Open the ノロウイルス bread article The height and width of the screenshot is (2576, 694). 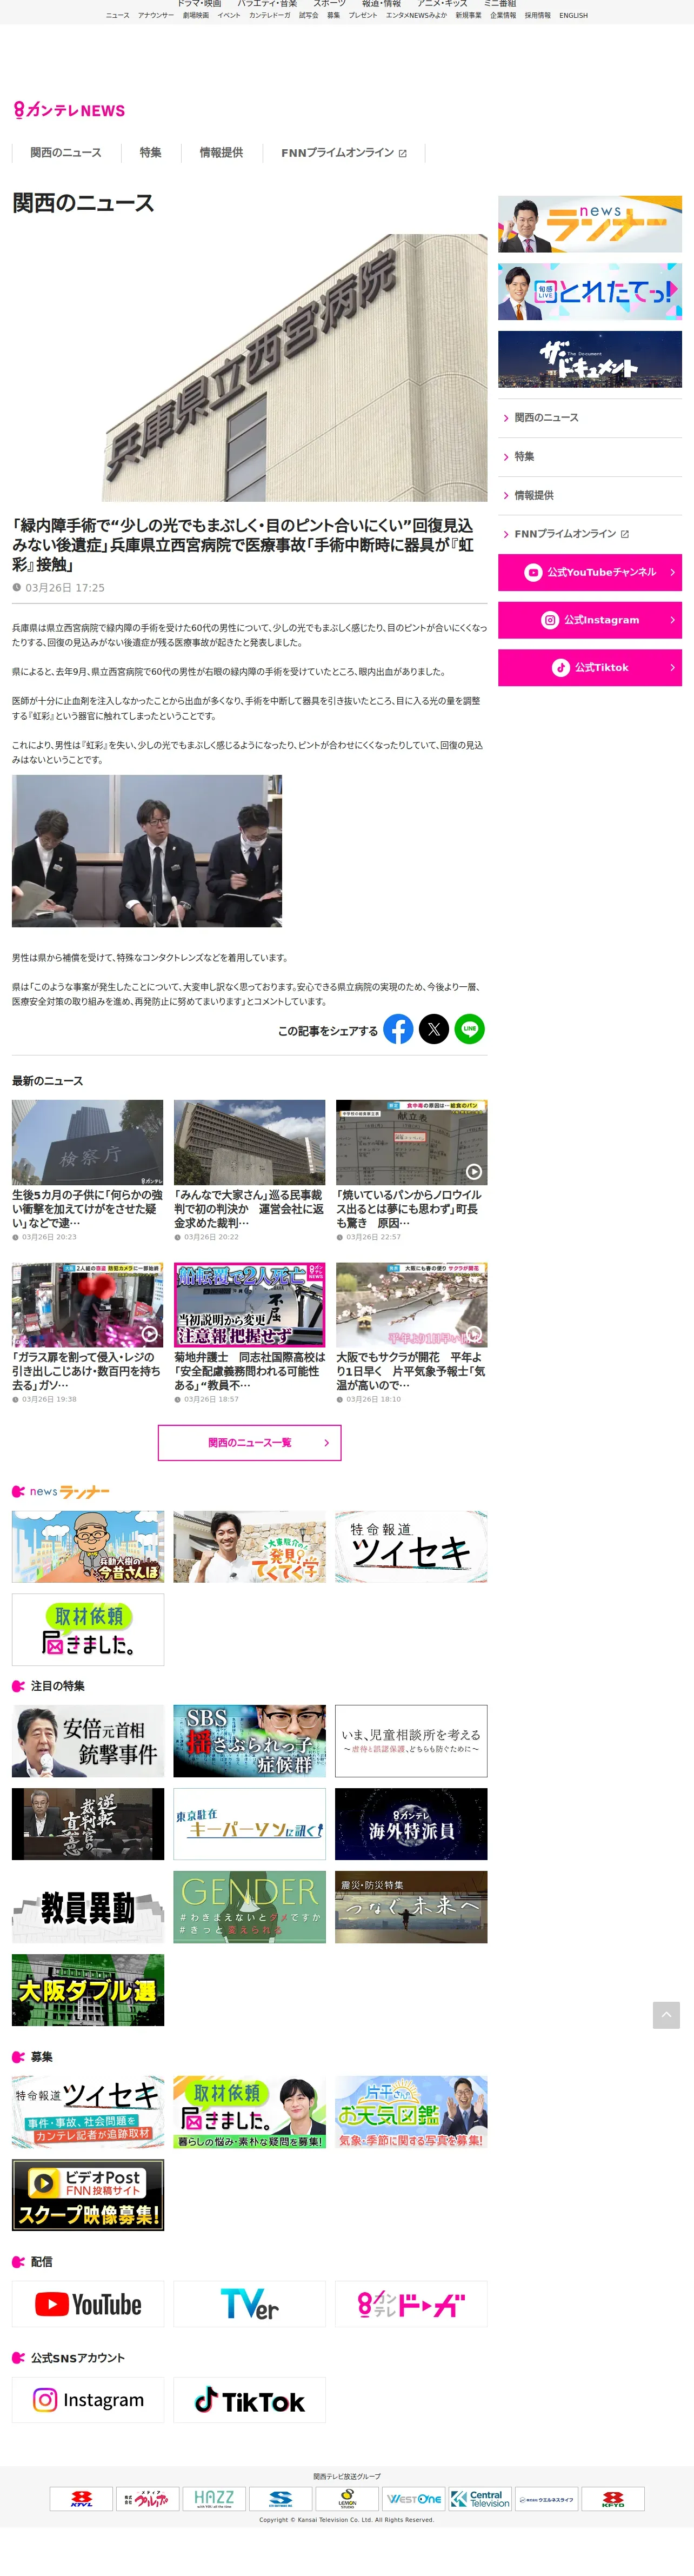[411, 1171]
